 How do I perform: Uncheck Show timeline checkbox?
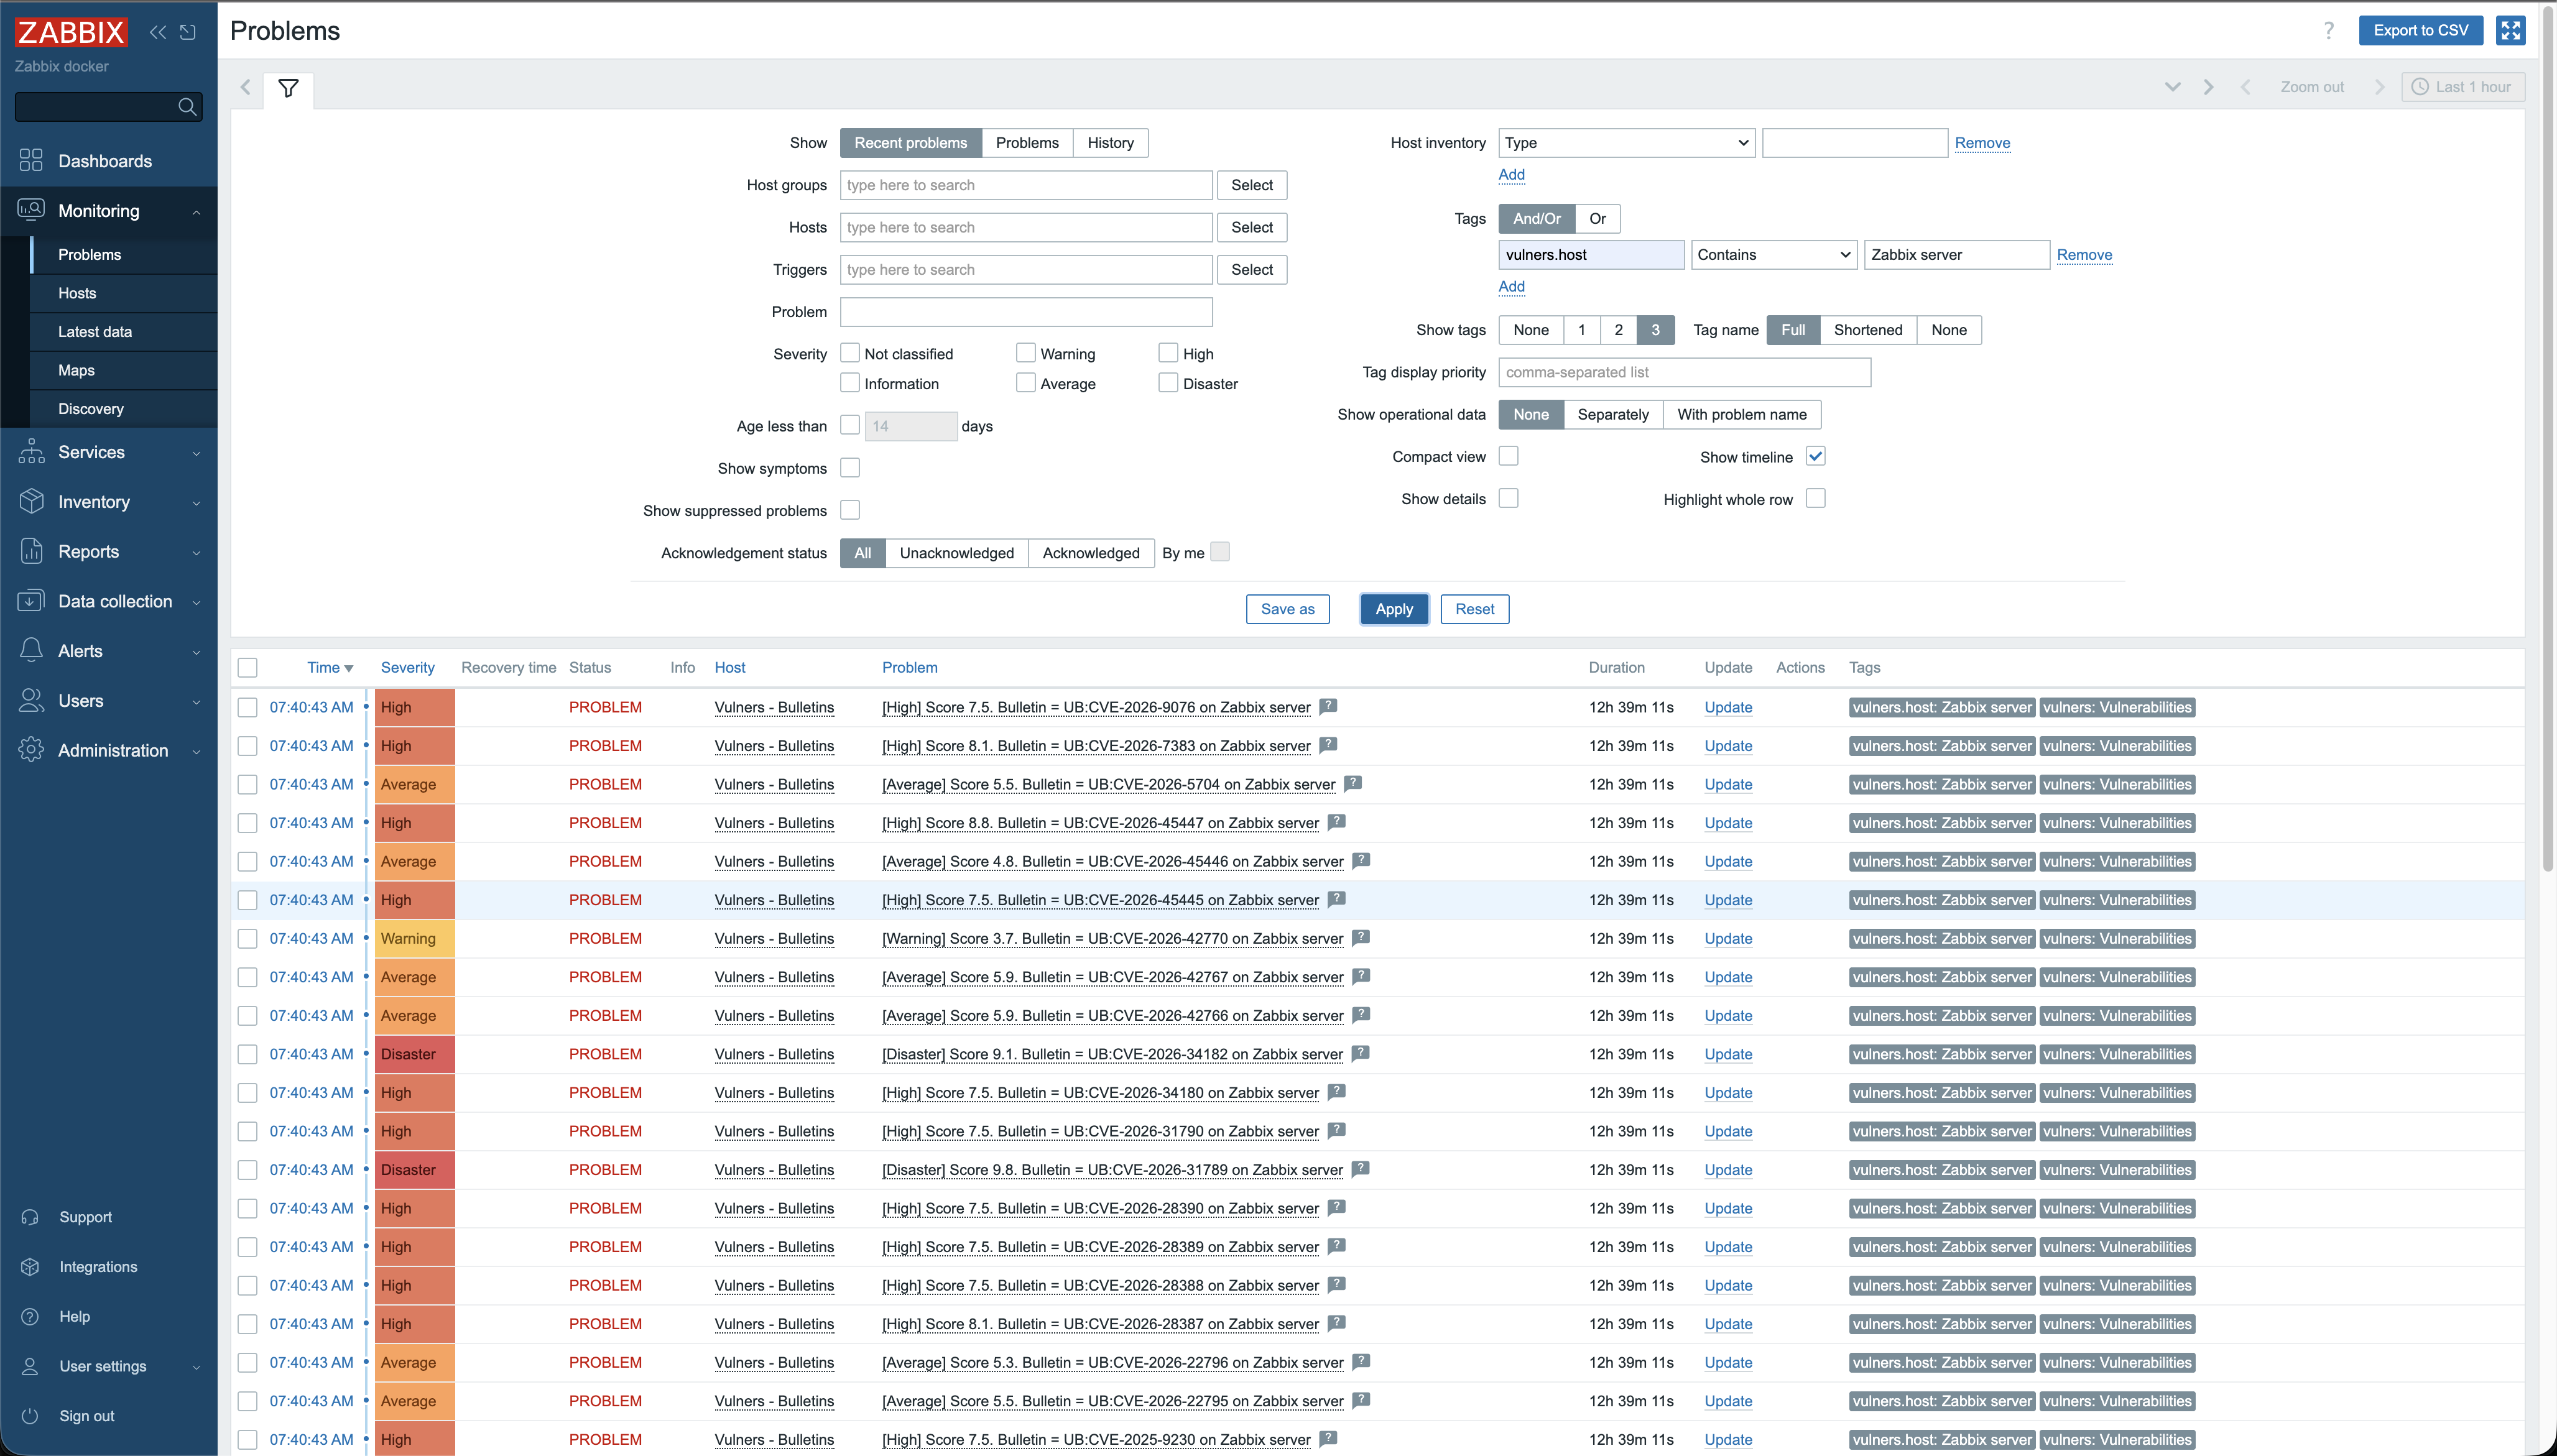[x=1816, y=456]
